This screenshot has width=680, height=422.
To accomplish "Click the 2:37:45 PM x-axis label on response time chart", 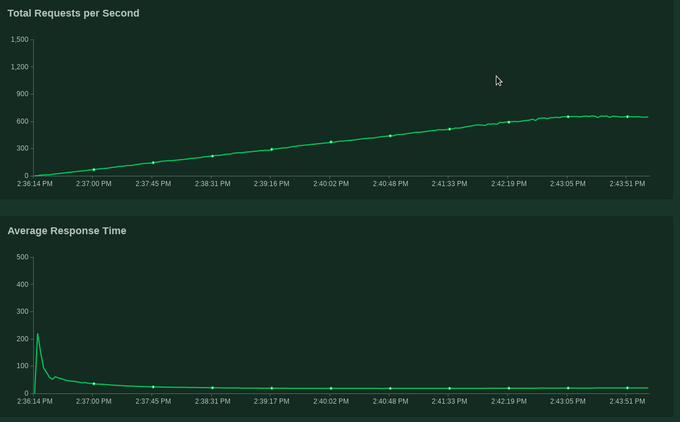I will click(153, 401).
